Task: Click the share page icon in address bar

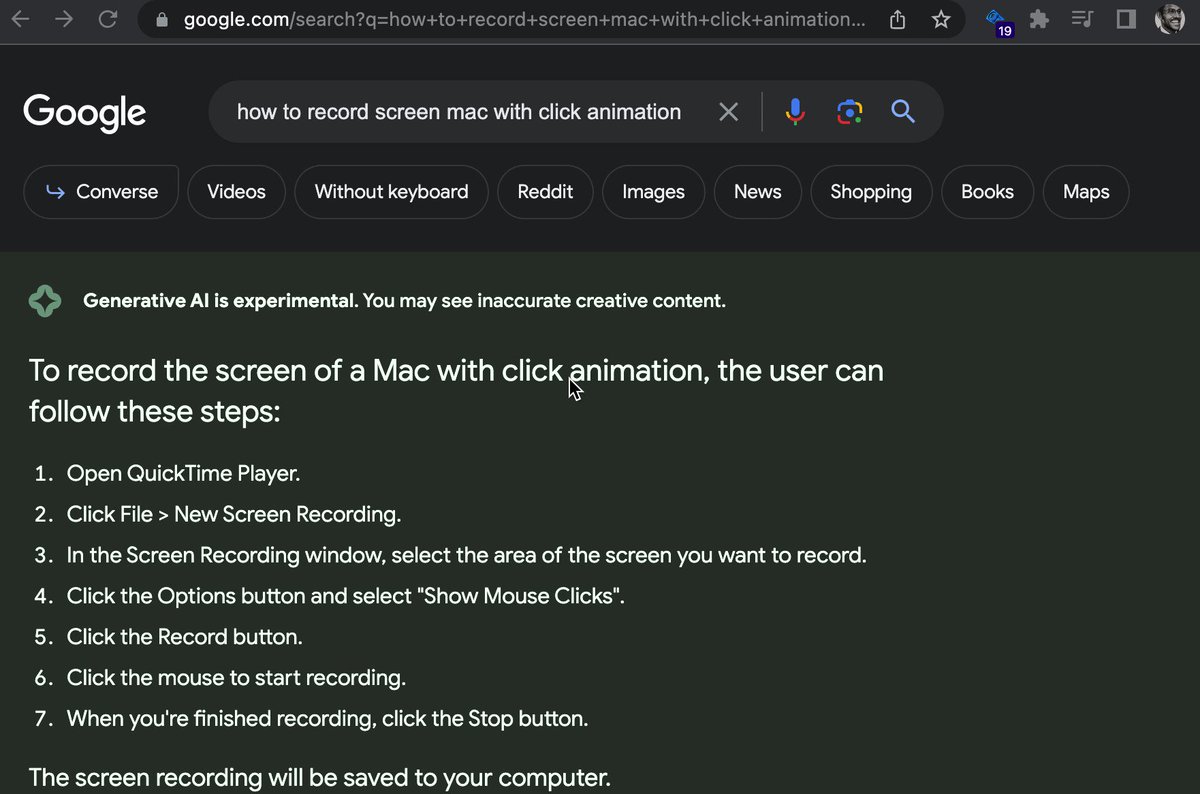Action: click(x=898, y=19)
